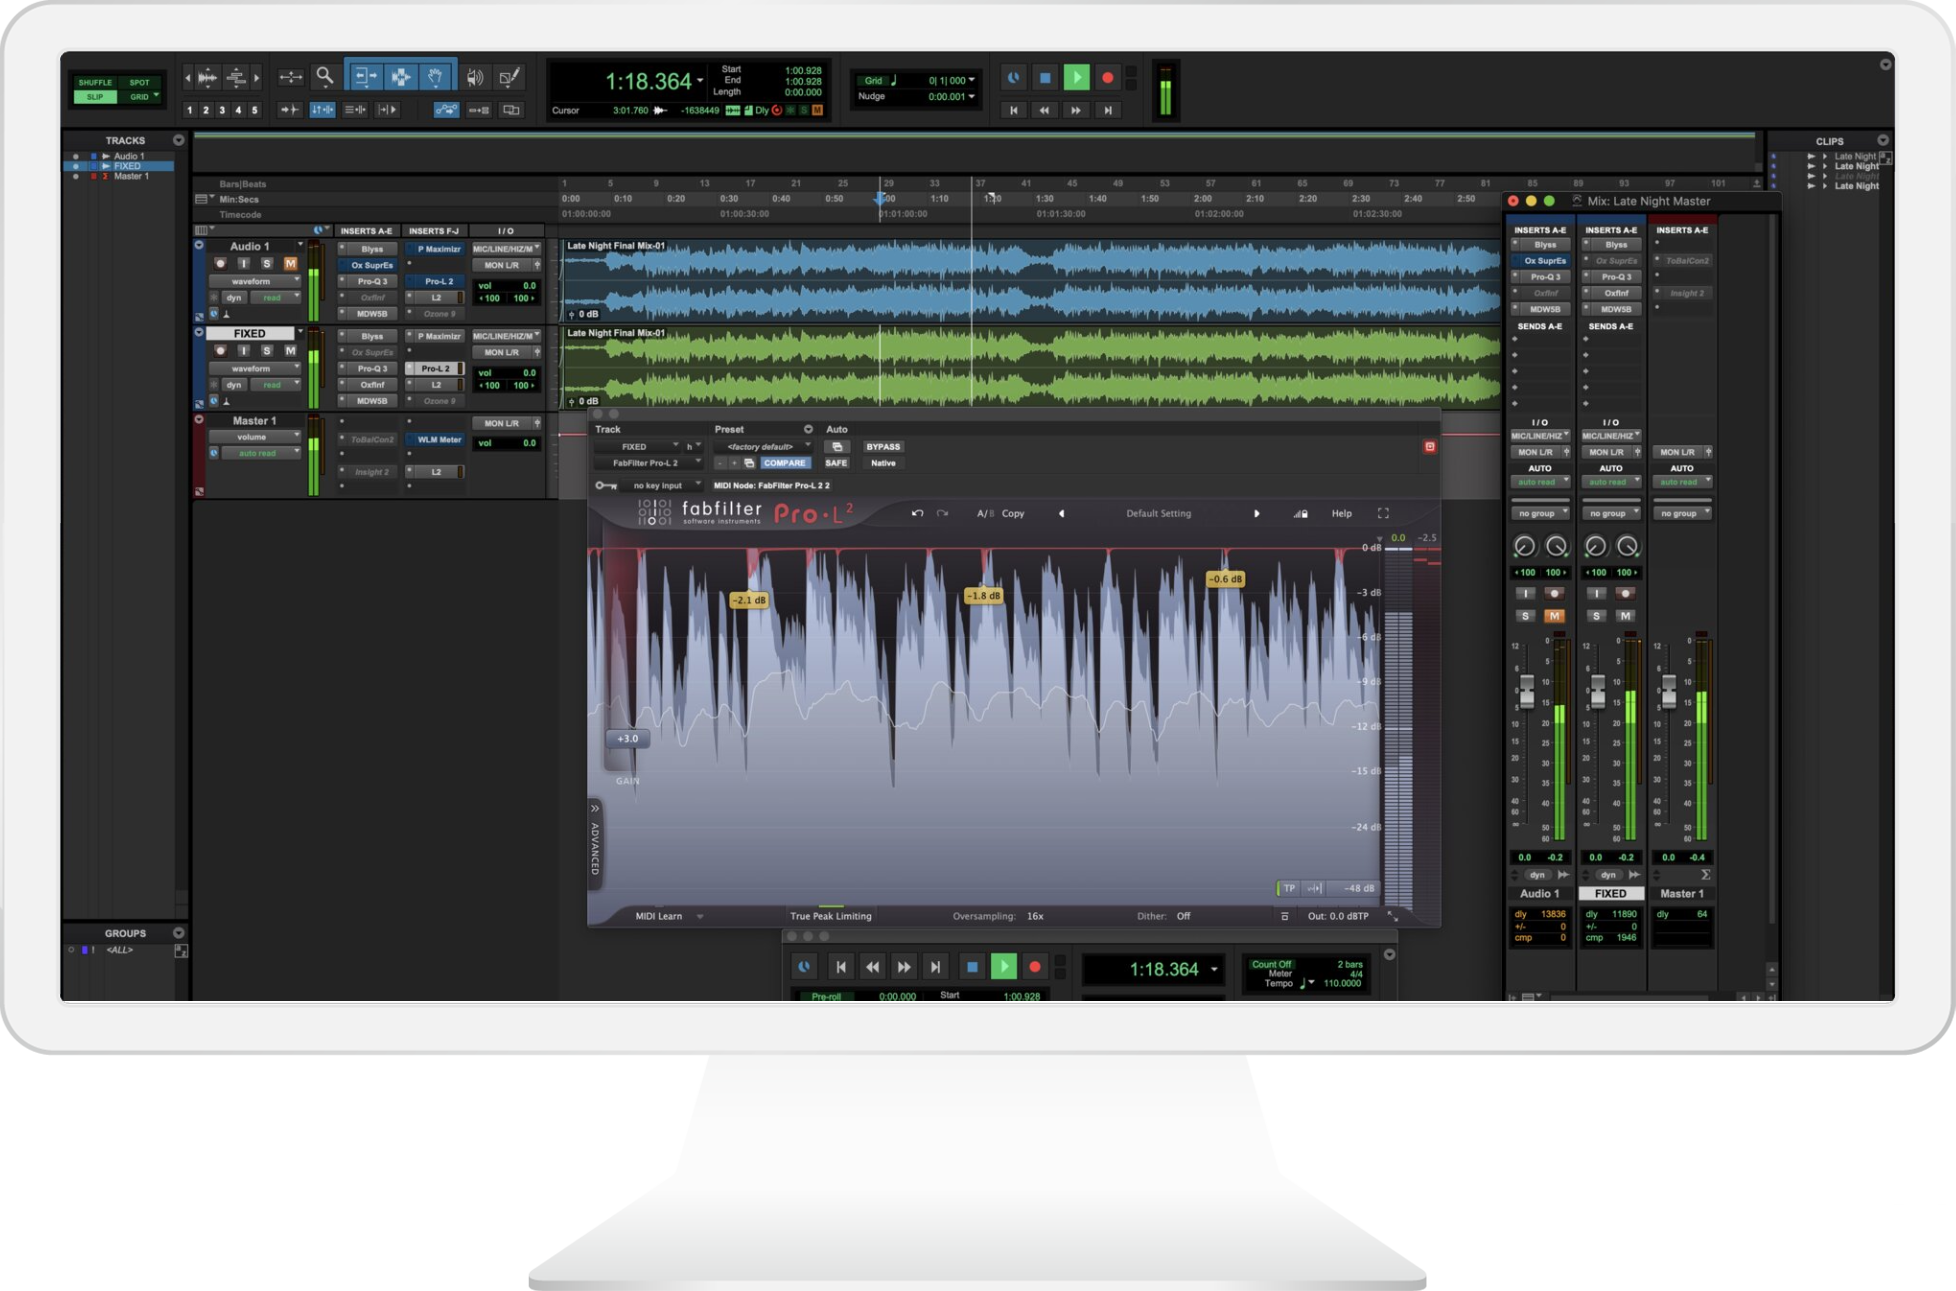Screen dimensions: 1956x1291
Task: Click Return to Zero in main toolbar
Action: click(x=1014, y=110)
